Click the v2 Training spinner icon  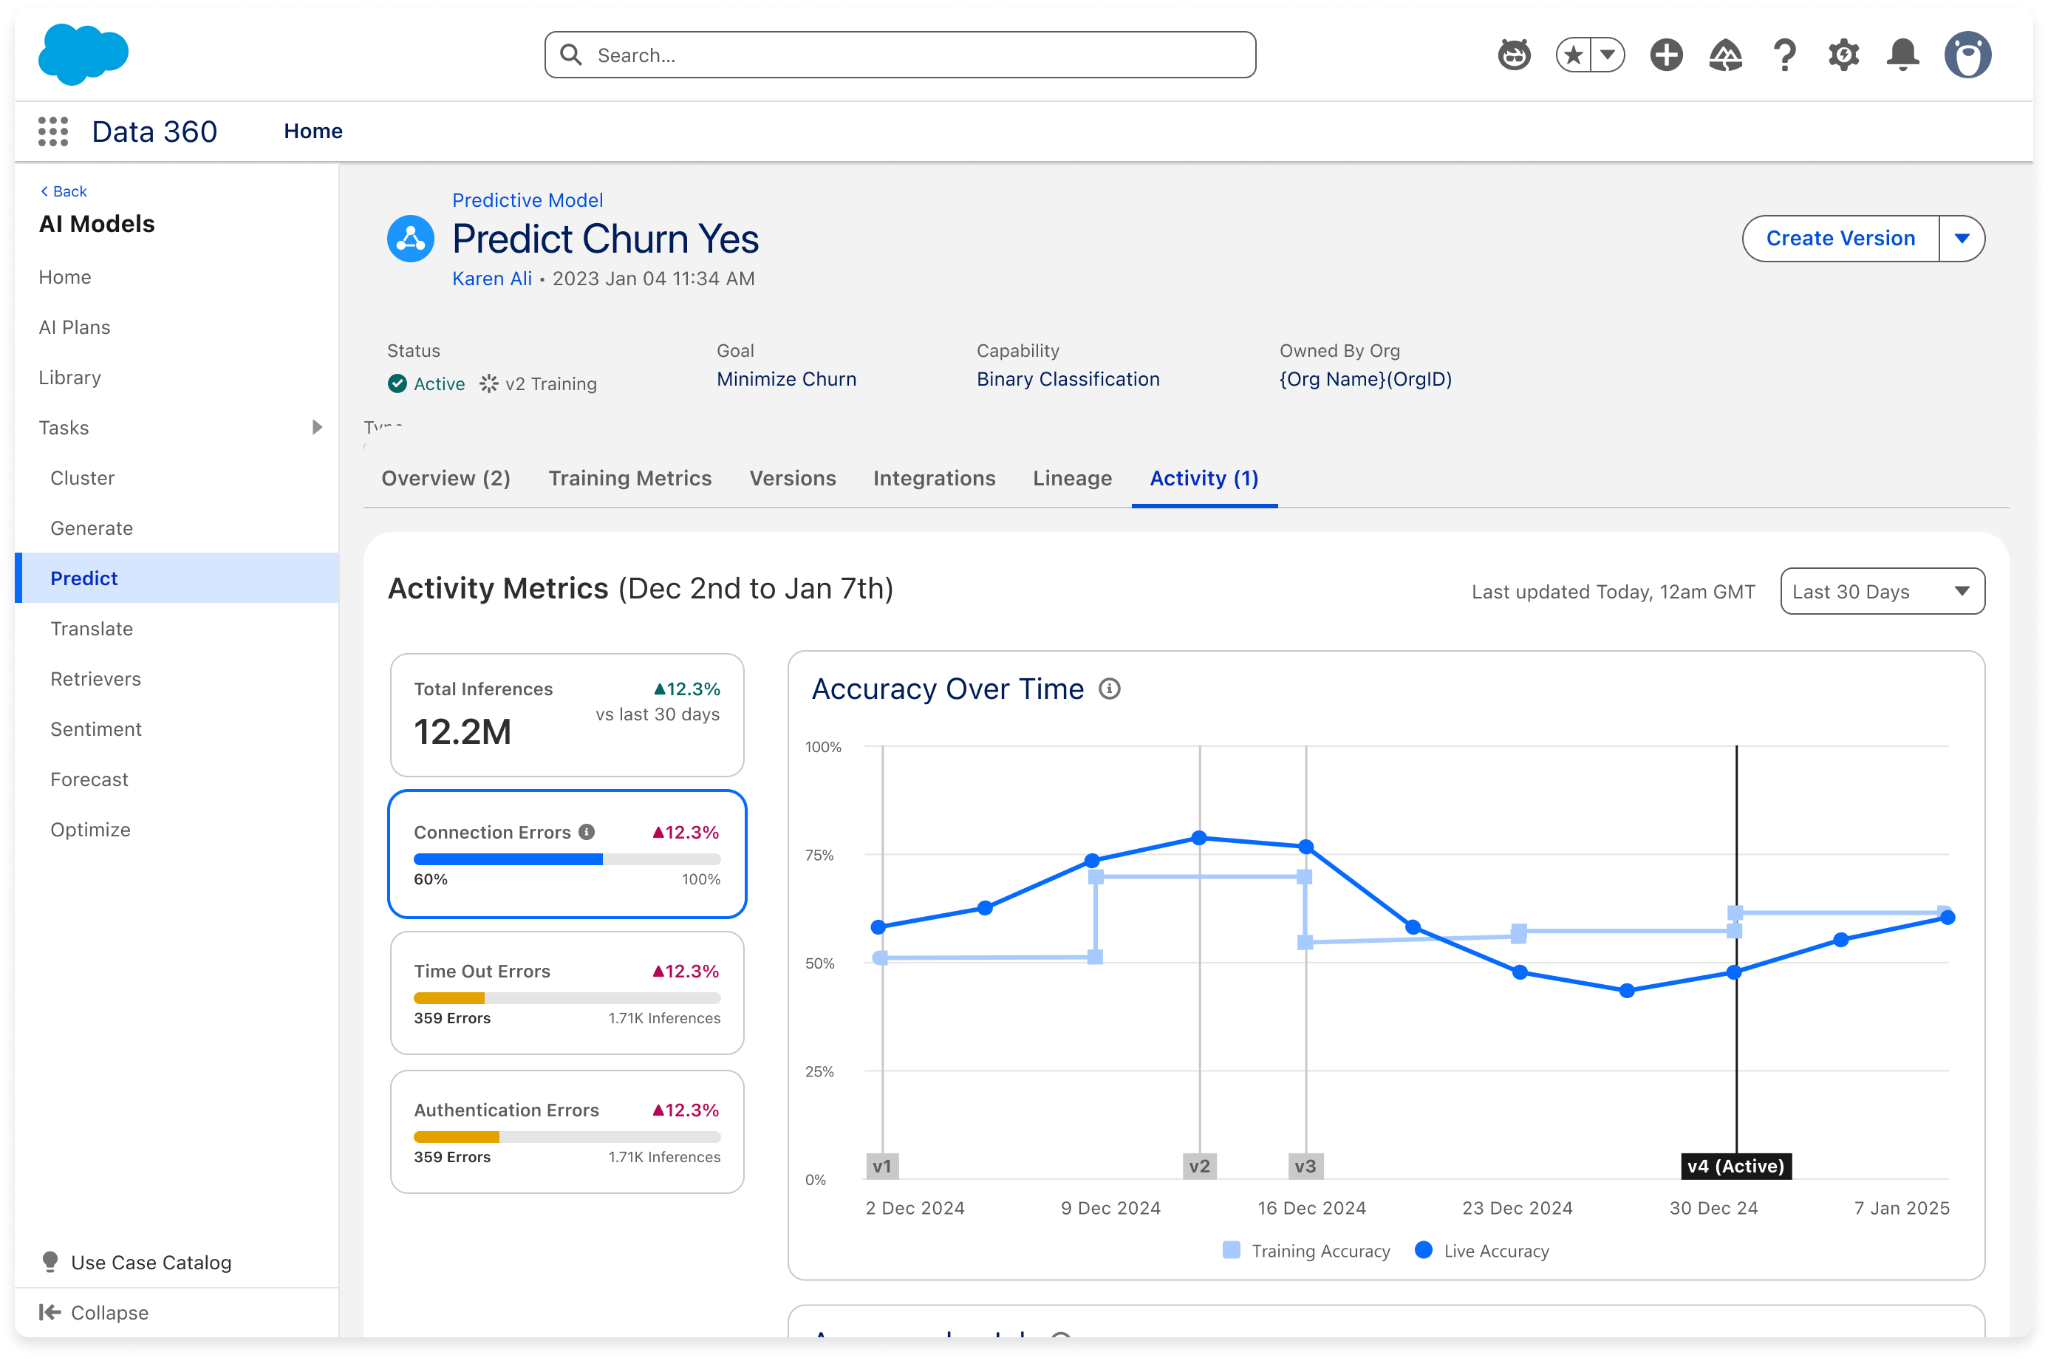coord(488,383)
